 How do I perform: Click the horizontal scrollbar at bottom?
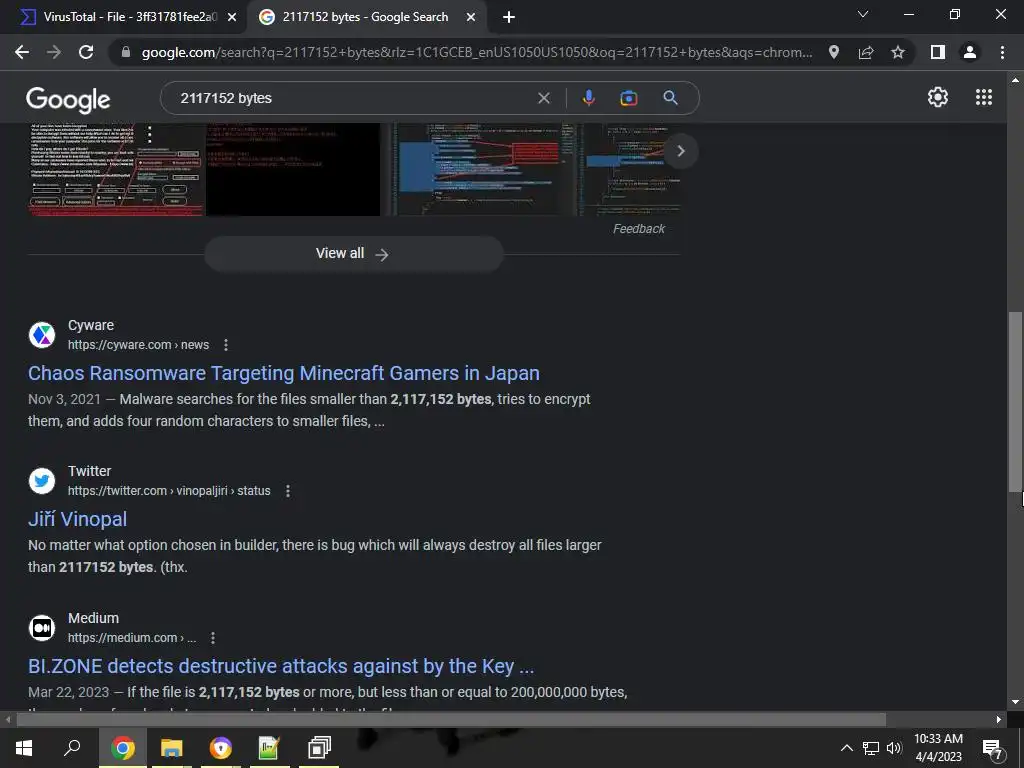coord(451,720)
